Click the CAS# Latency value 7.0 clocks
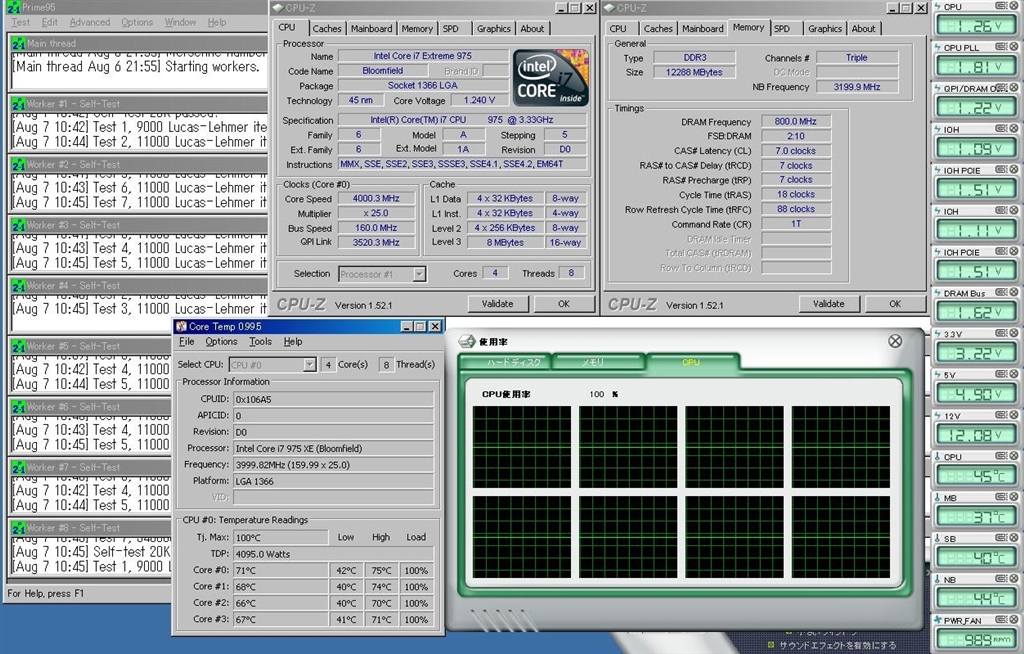This screenshot has height=654, width=1024. [795, 151]
